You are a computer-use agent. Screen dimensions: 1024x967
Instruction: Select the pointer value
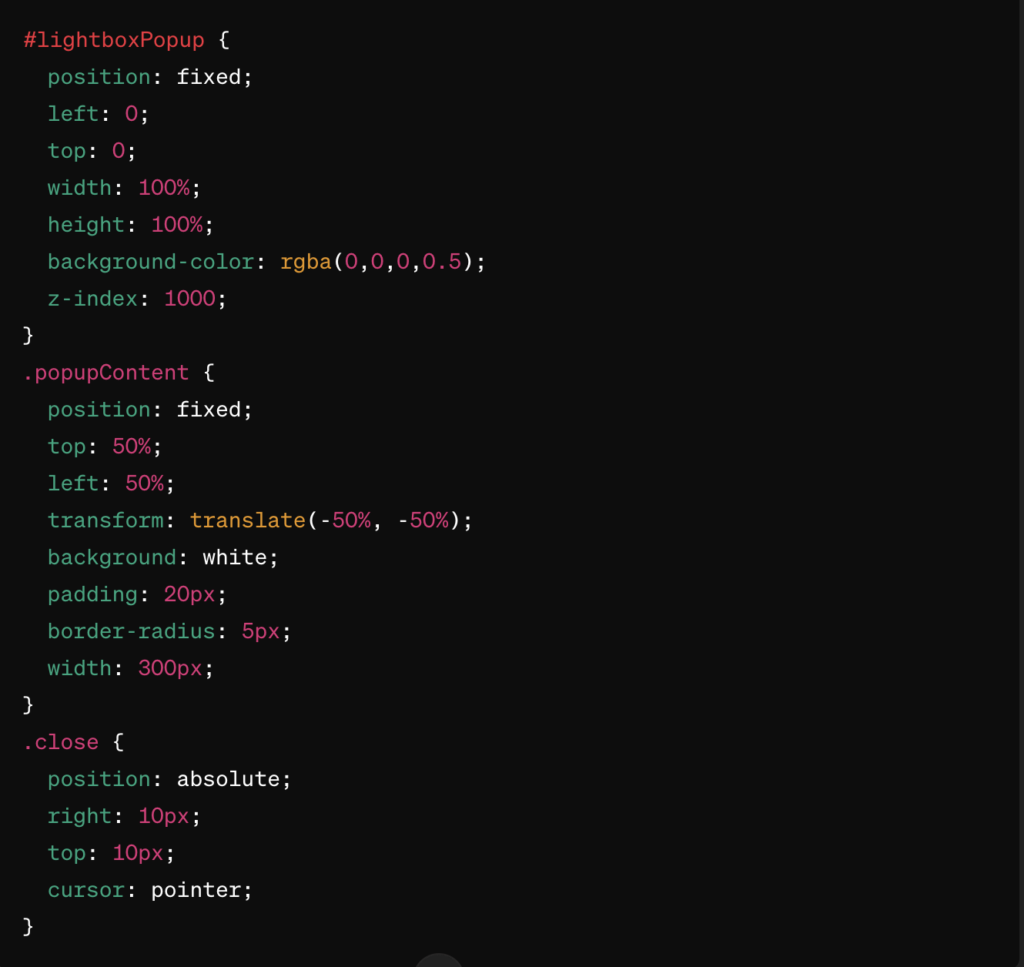[197, 889]
